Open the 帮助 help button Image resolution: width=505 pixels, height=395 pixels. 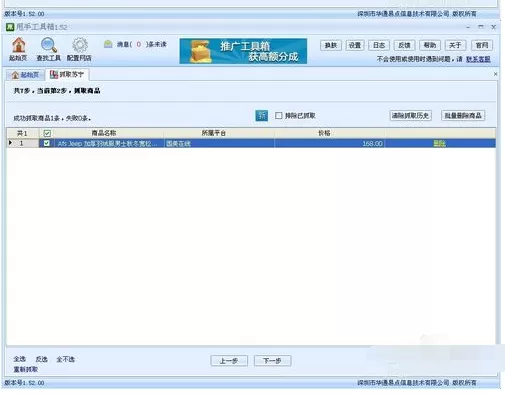click(430, 45)
